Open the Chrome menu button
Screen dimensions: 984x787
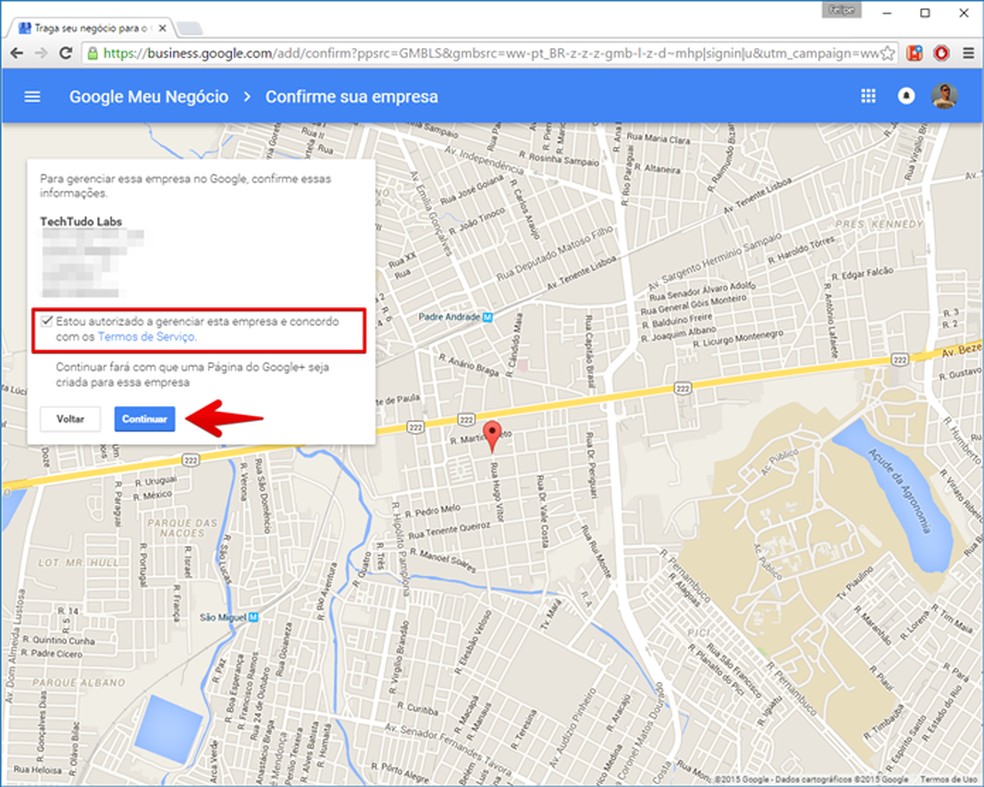click(x=969, y=53)
